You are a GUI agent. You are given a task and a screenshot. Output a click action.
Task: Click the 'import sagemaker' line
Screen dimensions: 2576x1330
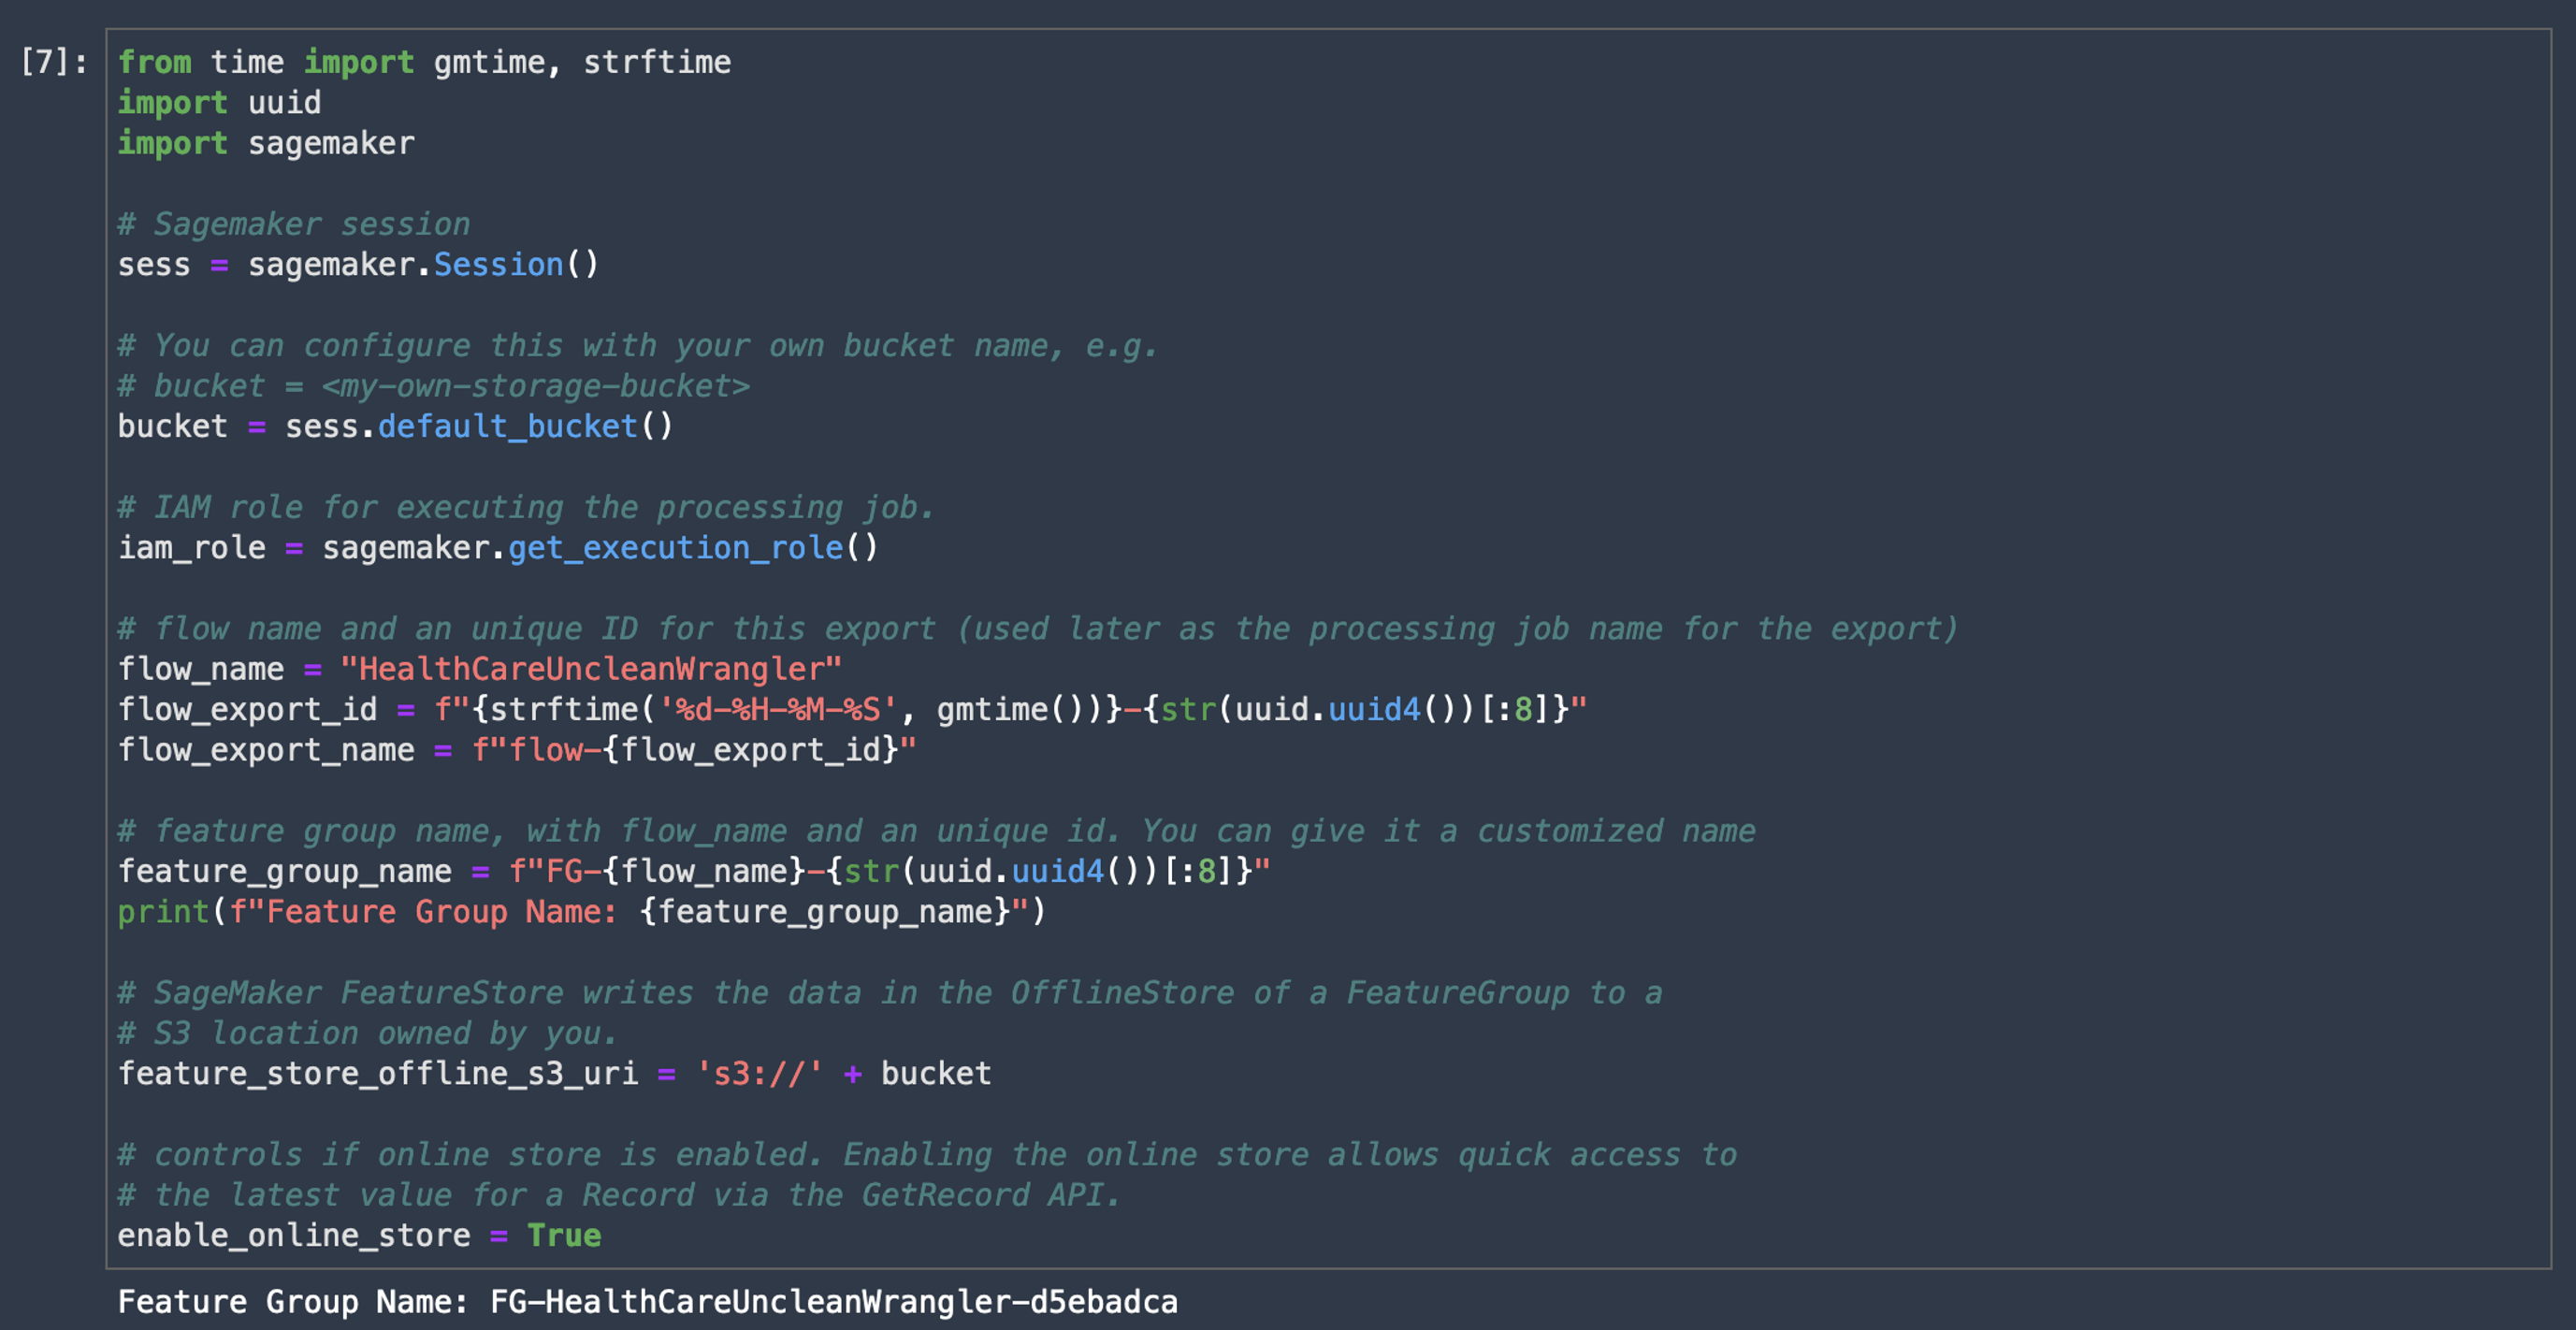(266, 143)
